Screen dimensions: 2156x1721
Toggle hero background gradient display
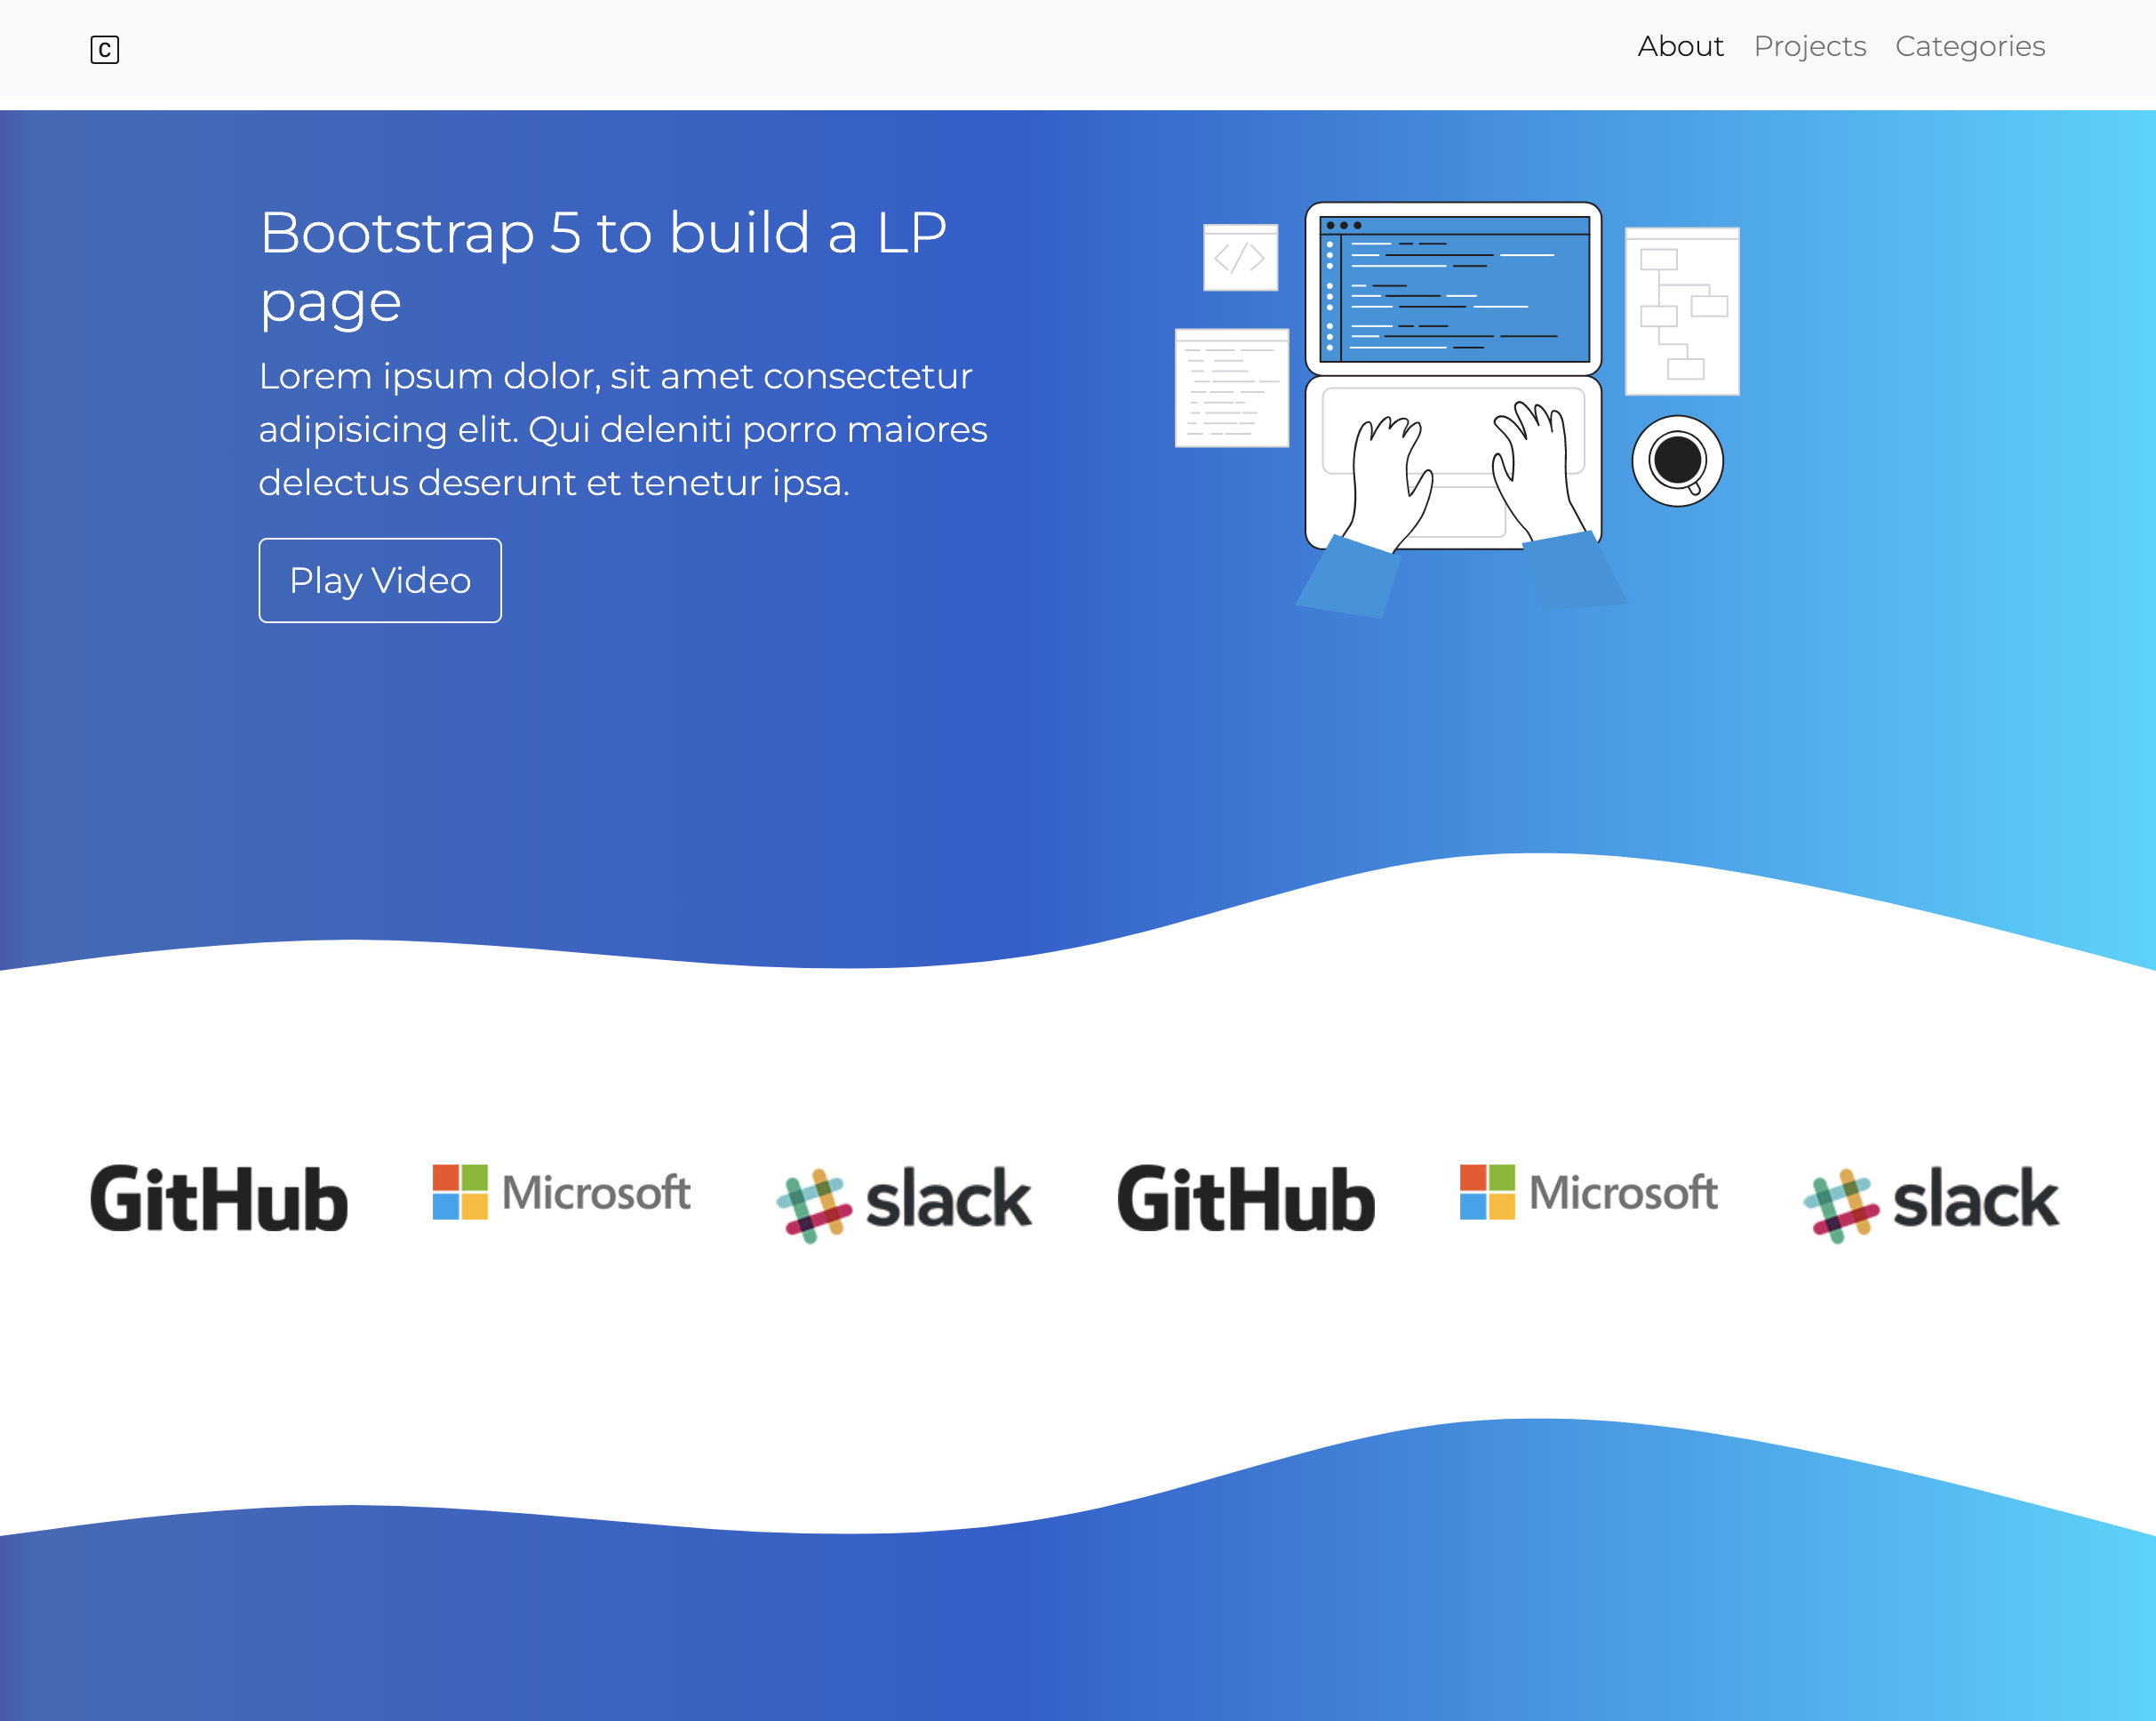[x=106, y=47]
